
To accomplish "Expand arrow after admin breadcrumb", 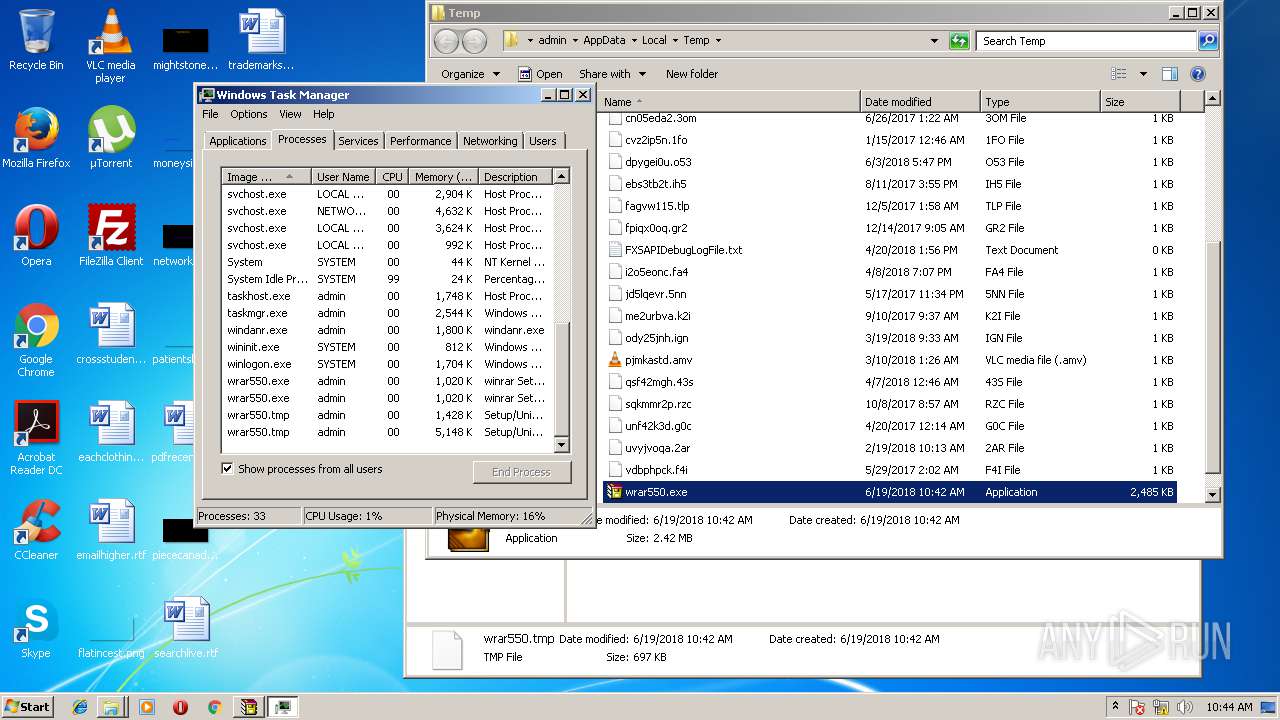I will click(x=575, y=41).
